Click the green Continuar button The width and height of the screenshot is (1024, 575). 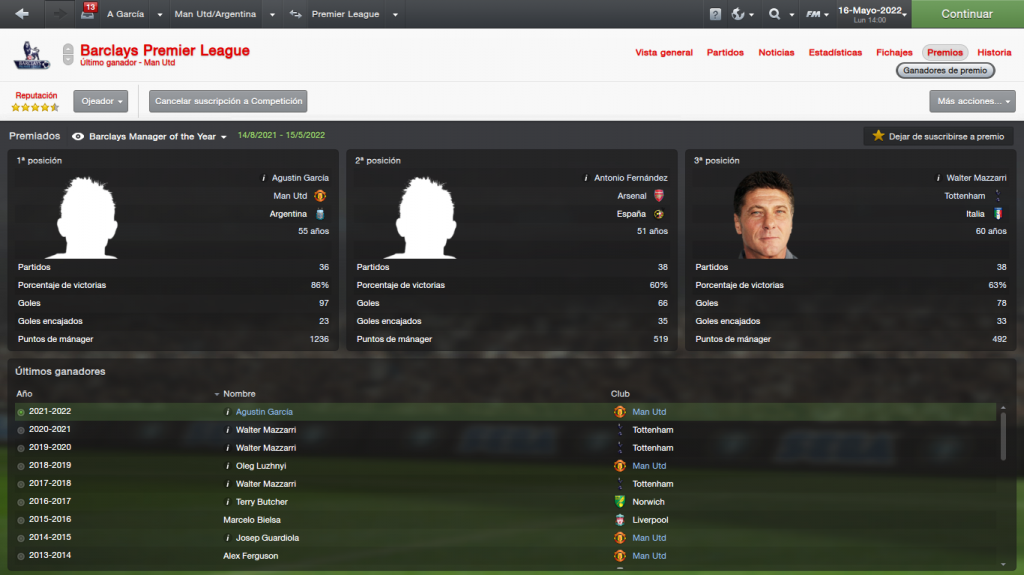[967, 14]
